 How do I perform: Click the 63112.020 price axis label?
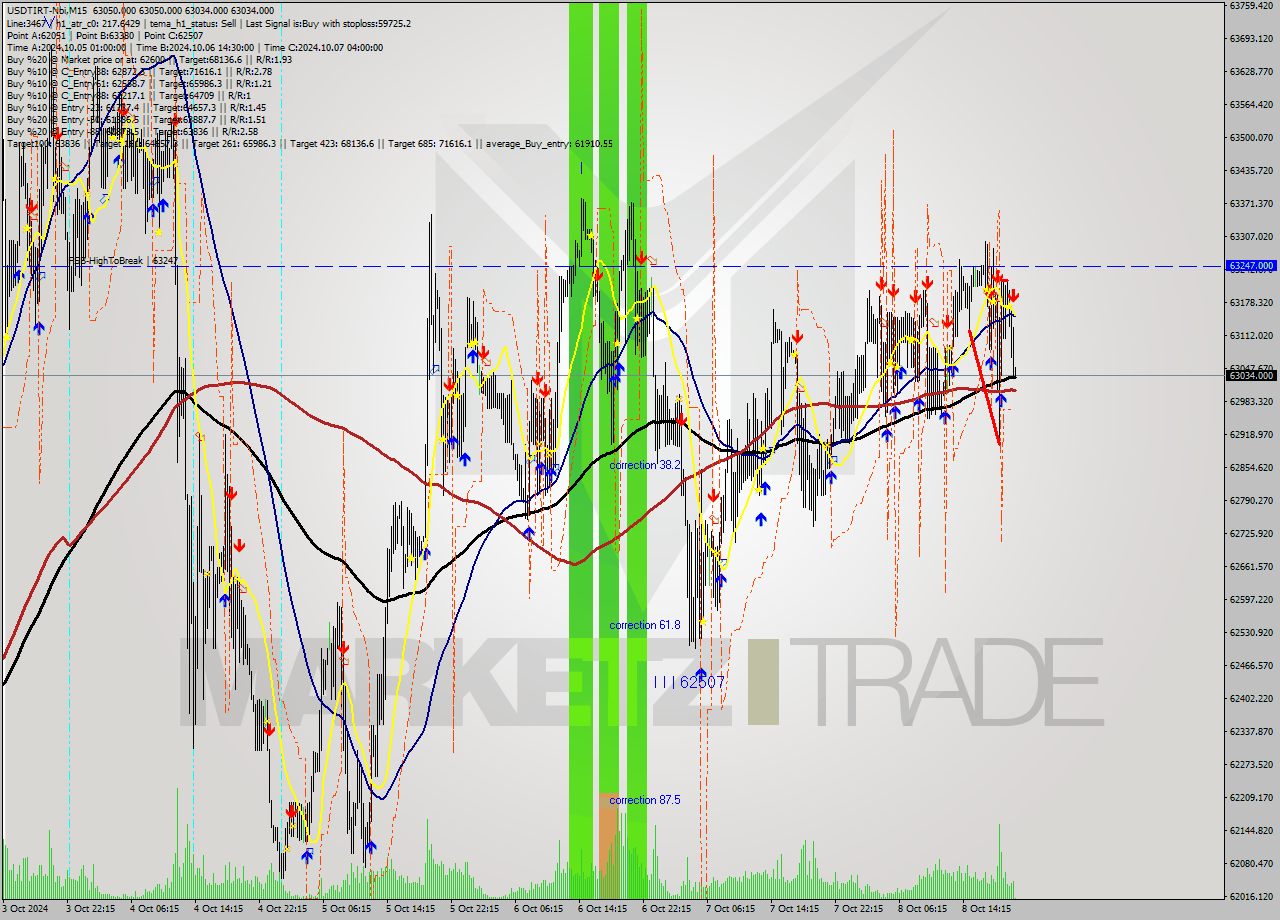[1251, 335]
